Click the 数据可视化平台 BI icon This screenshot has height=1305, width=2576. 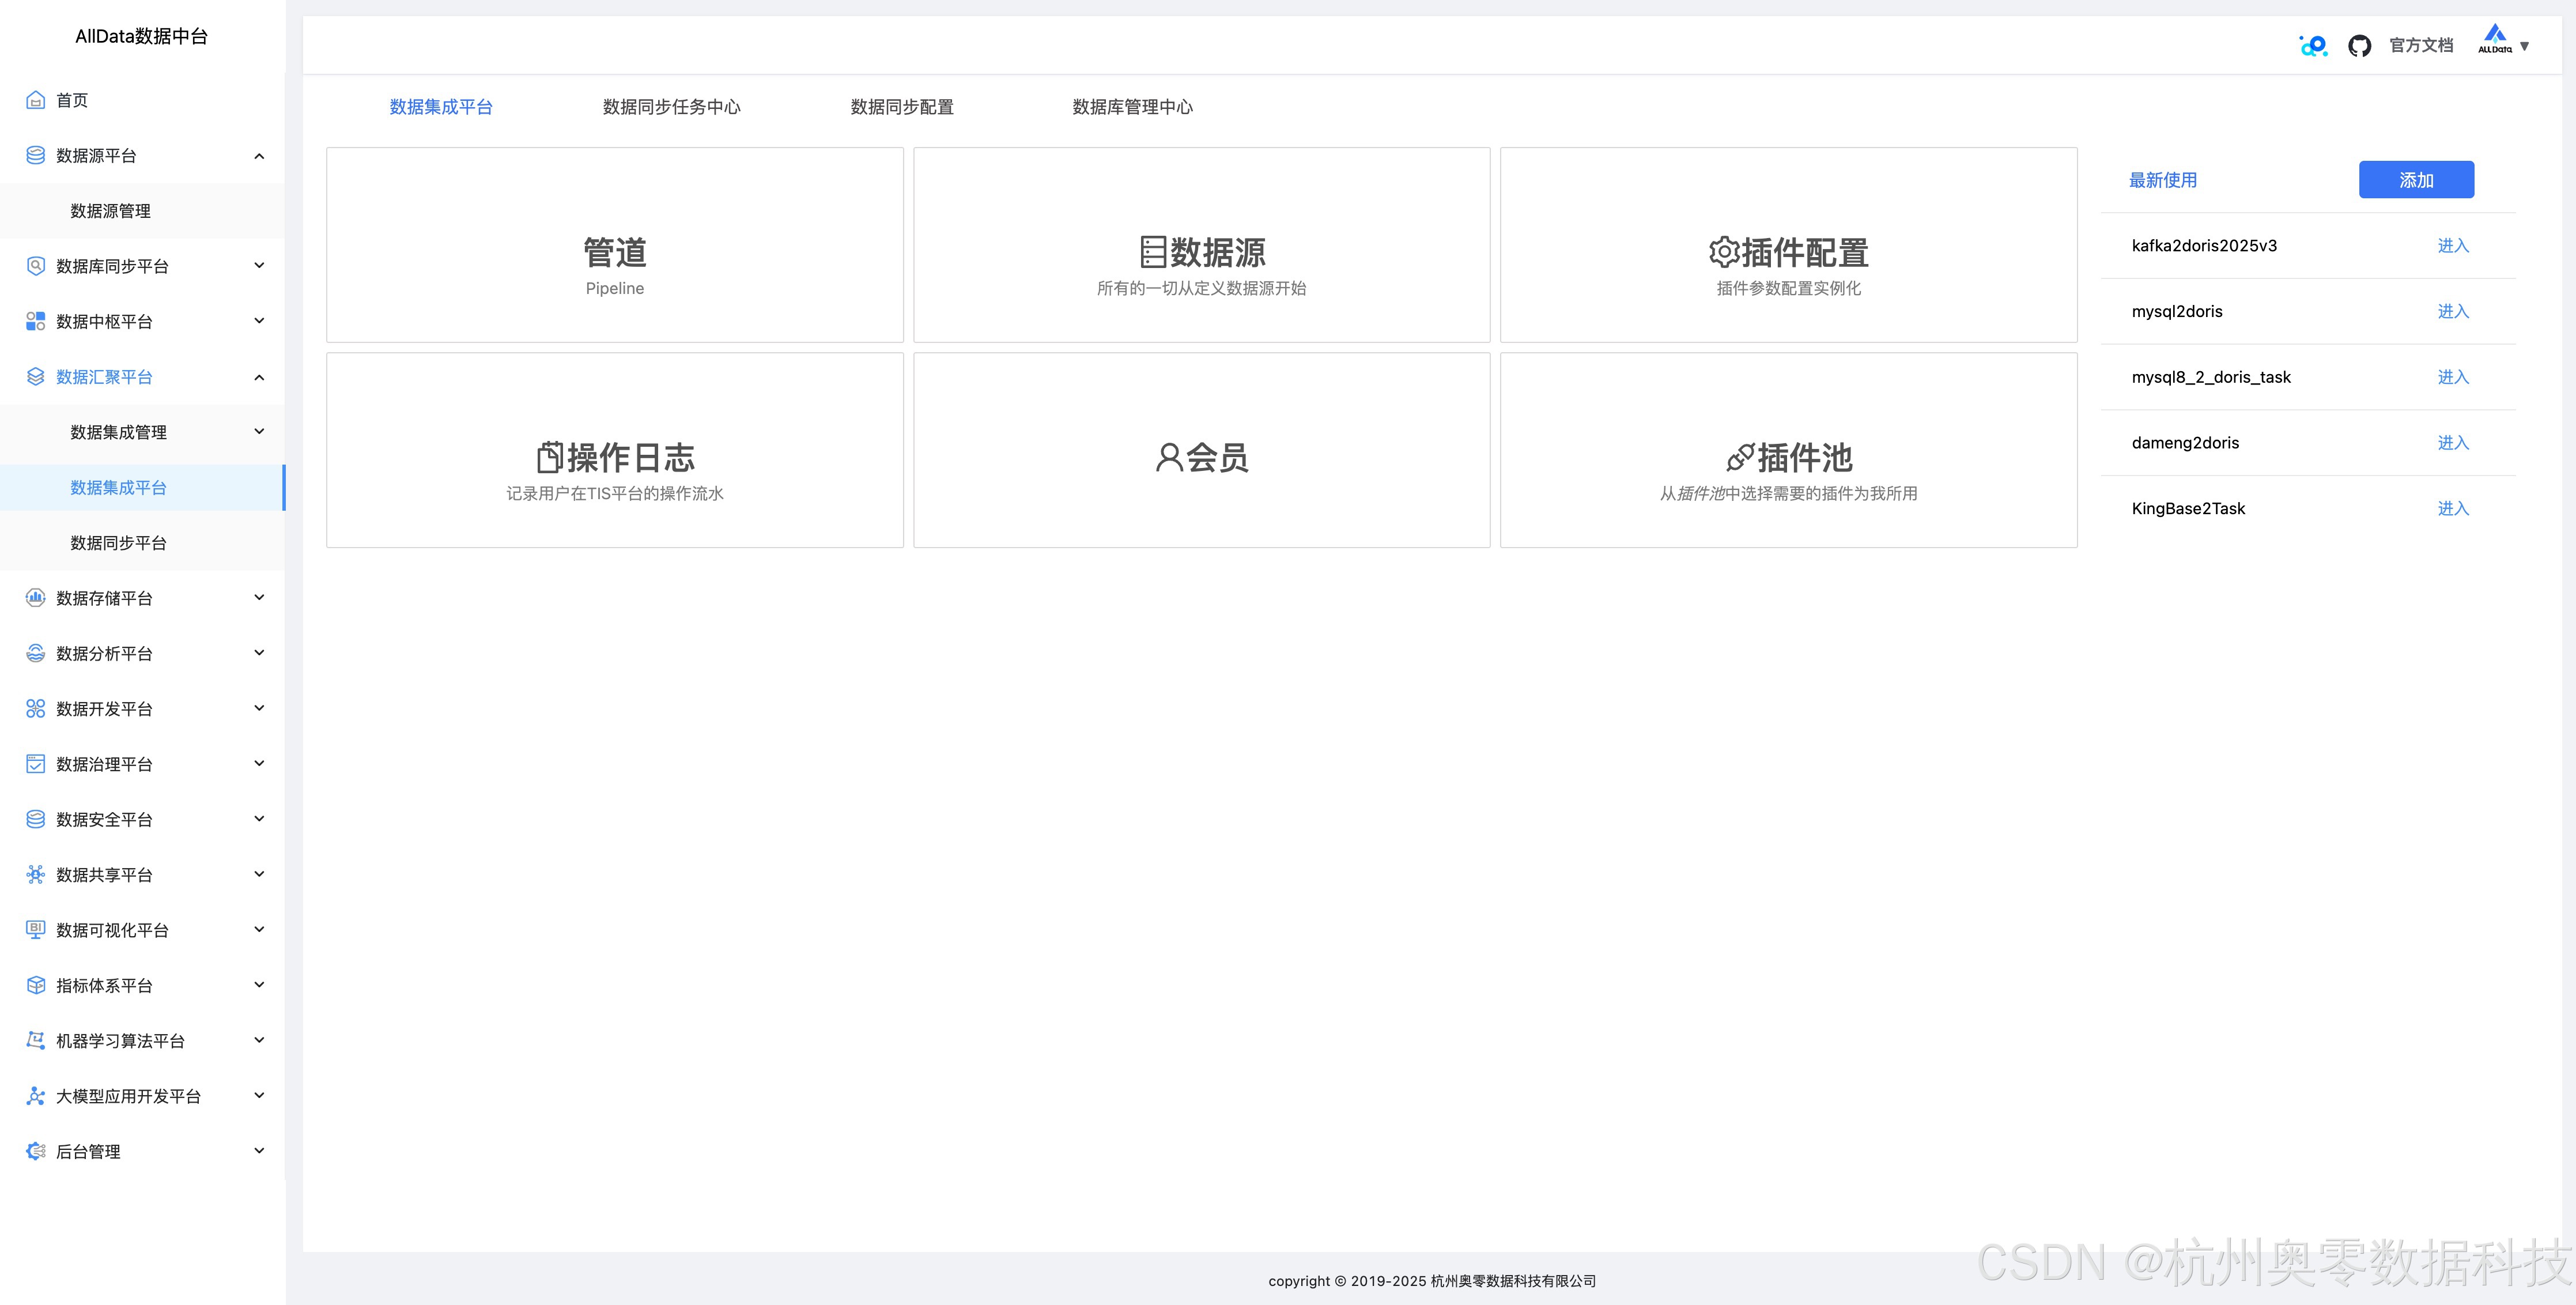click(35, 930)
